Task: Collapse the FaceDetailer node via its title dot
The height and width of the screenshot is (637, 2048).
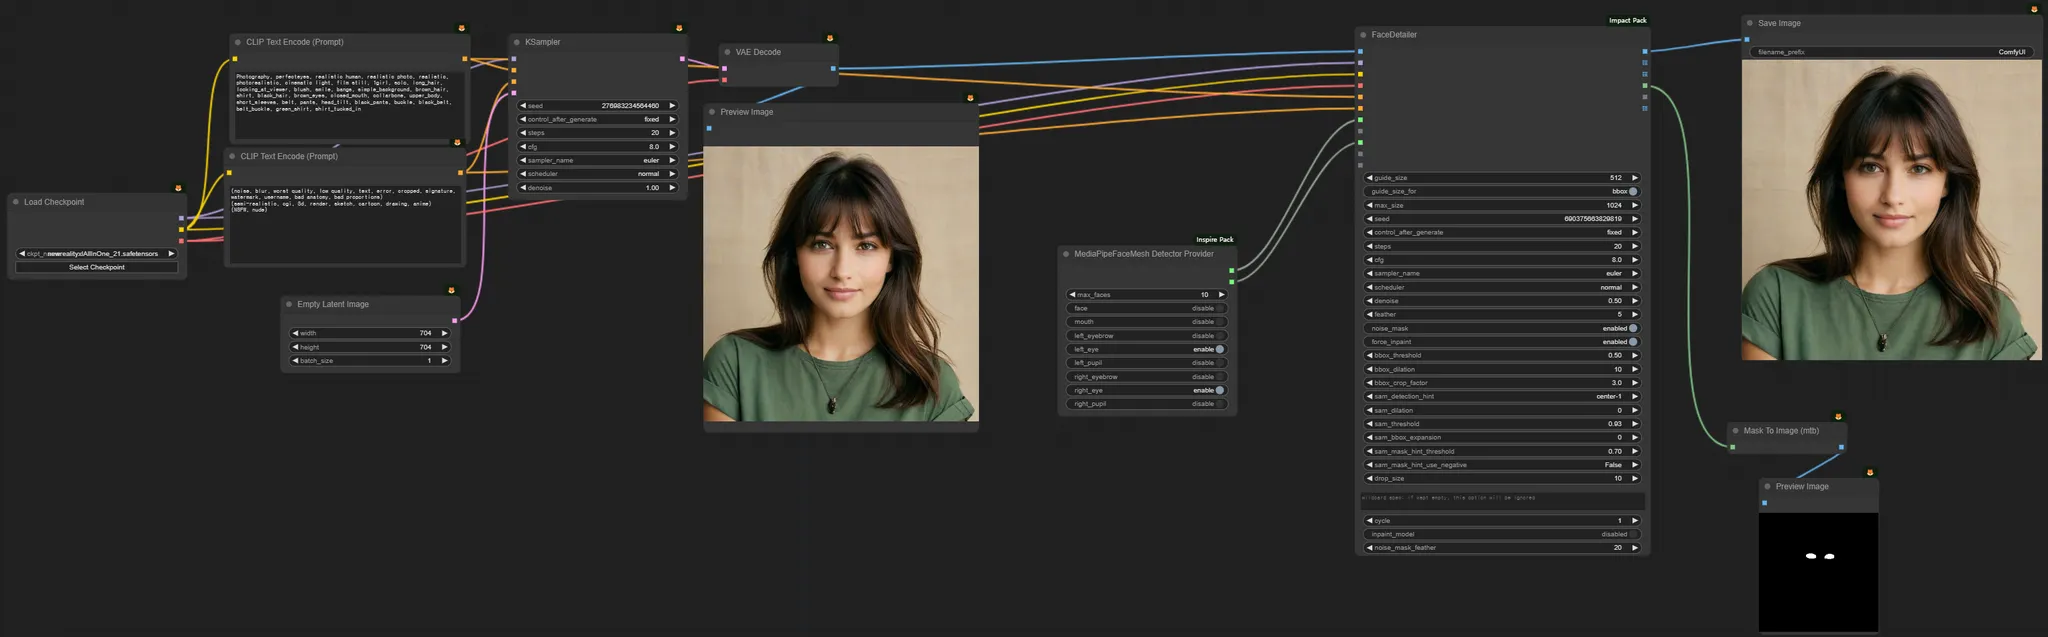Action: [x=1363, y=35]
